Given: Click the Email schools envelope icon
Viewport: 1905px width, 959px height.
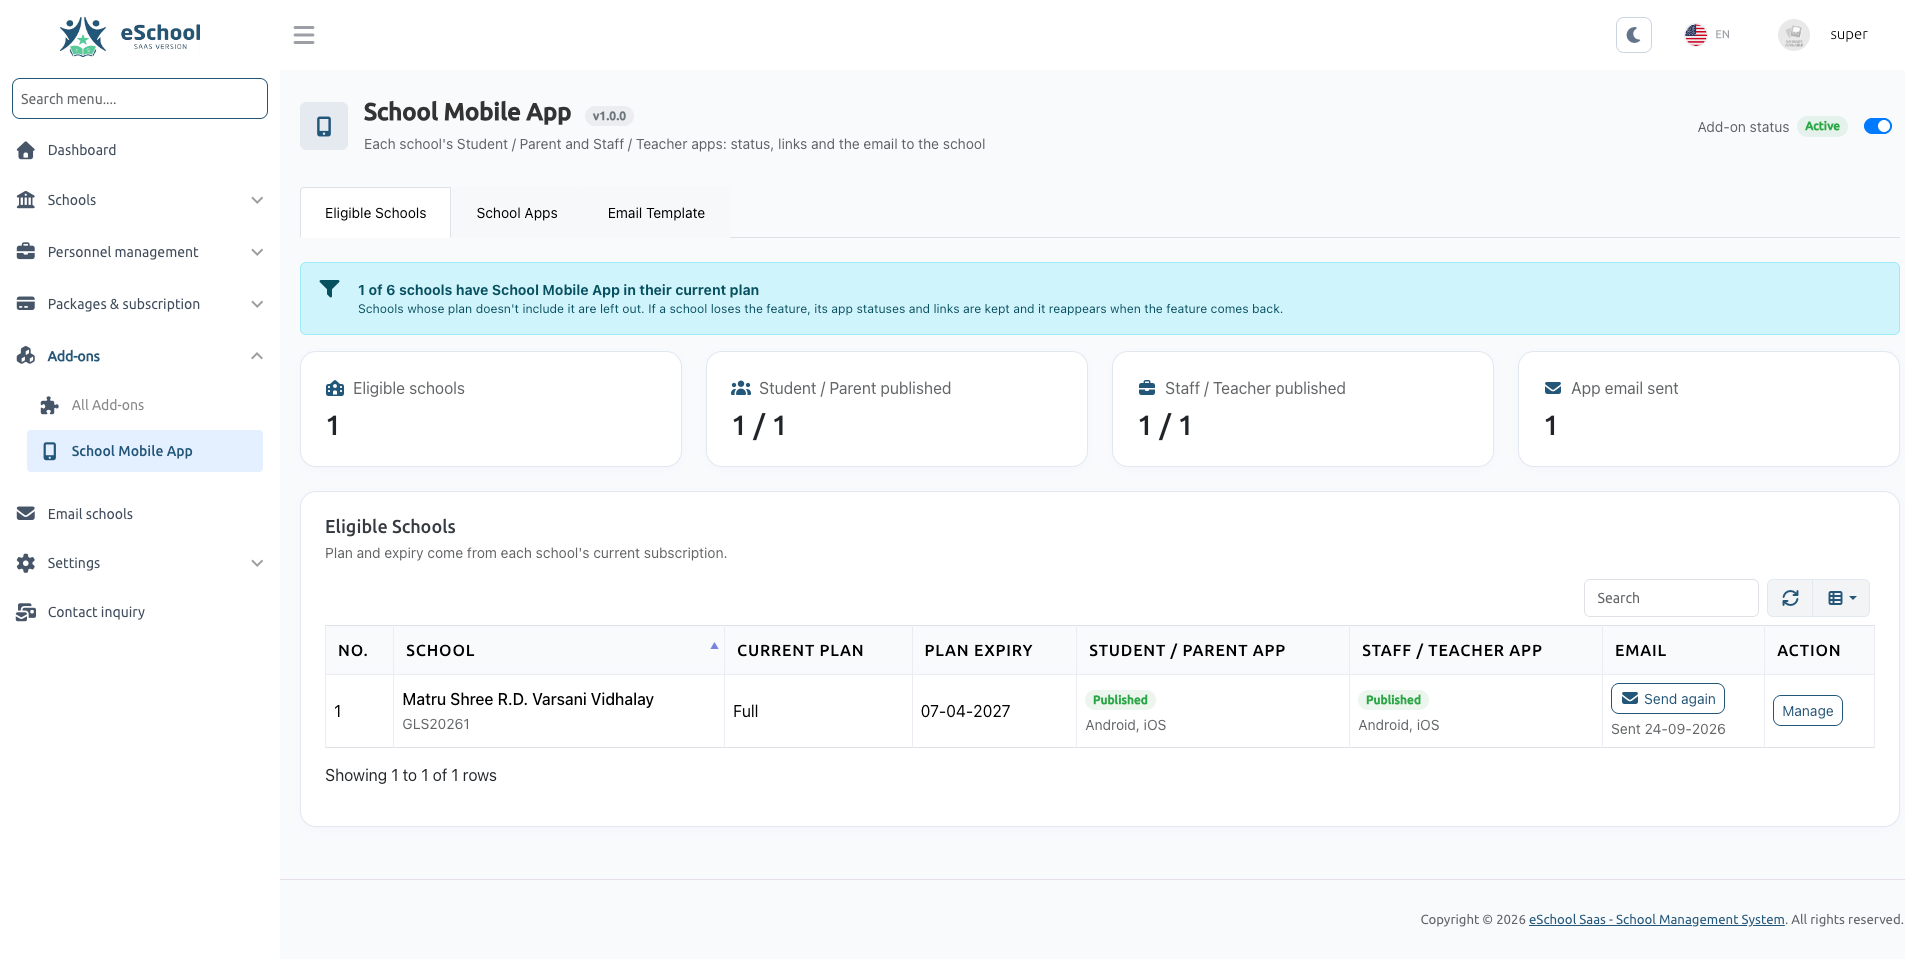Looking at the screenshot, I should 26,514.
